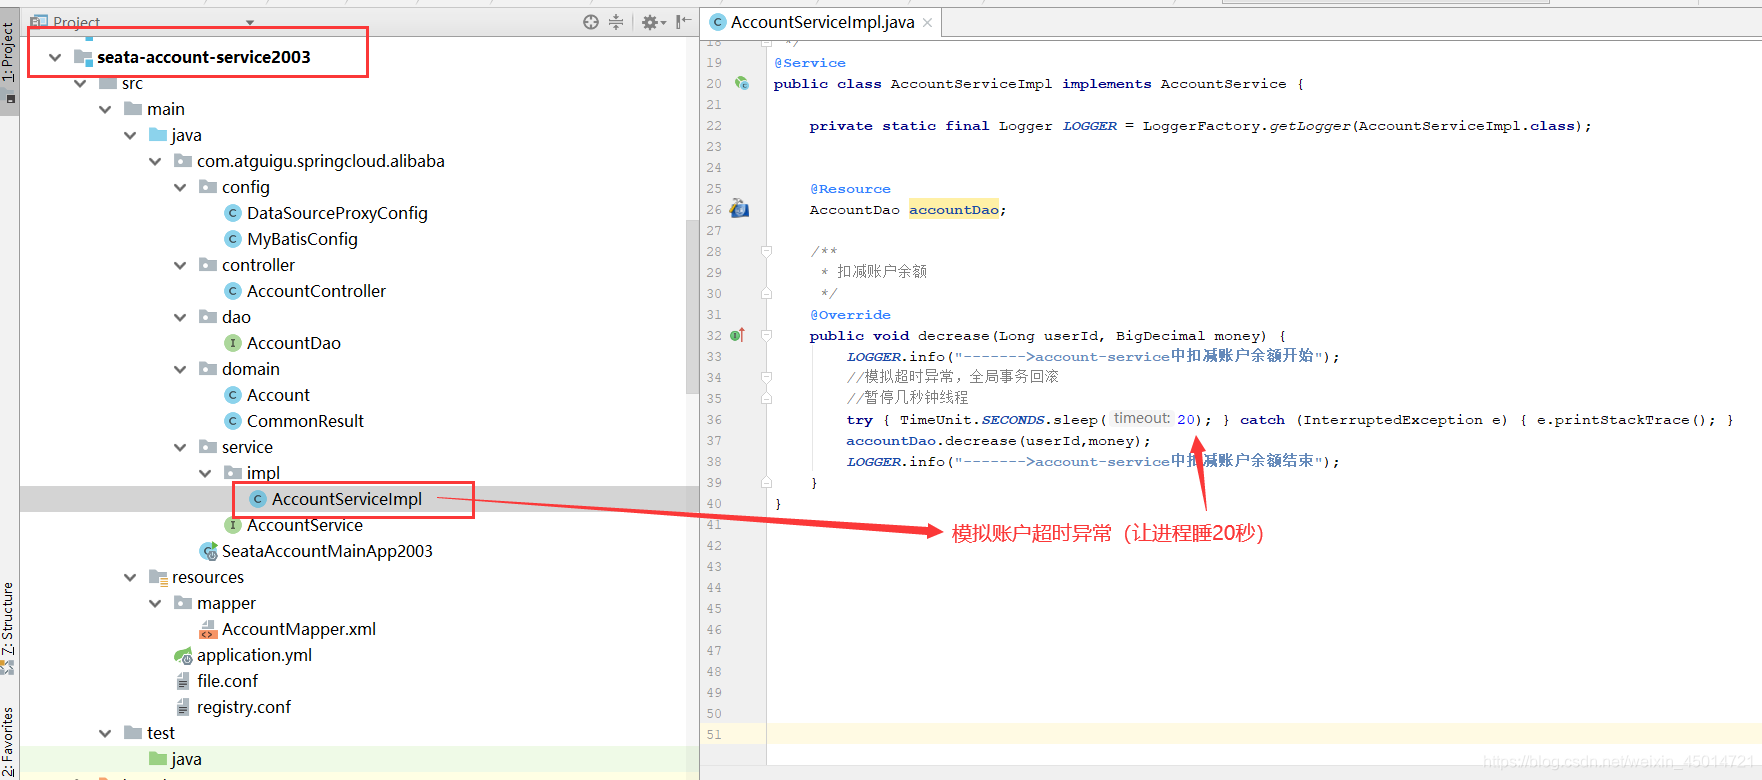
Task: Collapse the main folder
Action: tap(105, 109)
